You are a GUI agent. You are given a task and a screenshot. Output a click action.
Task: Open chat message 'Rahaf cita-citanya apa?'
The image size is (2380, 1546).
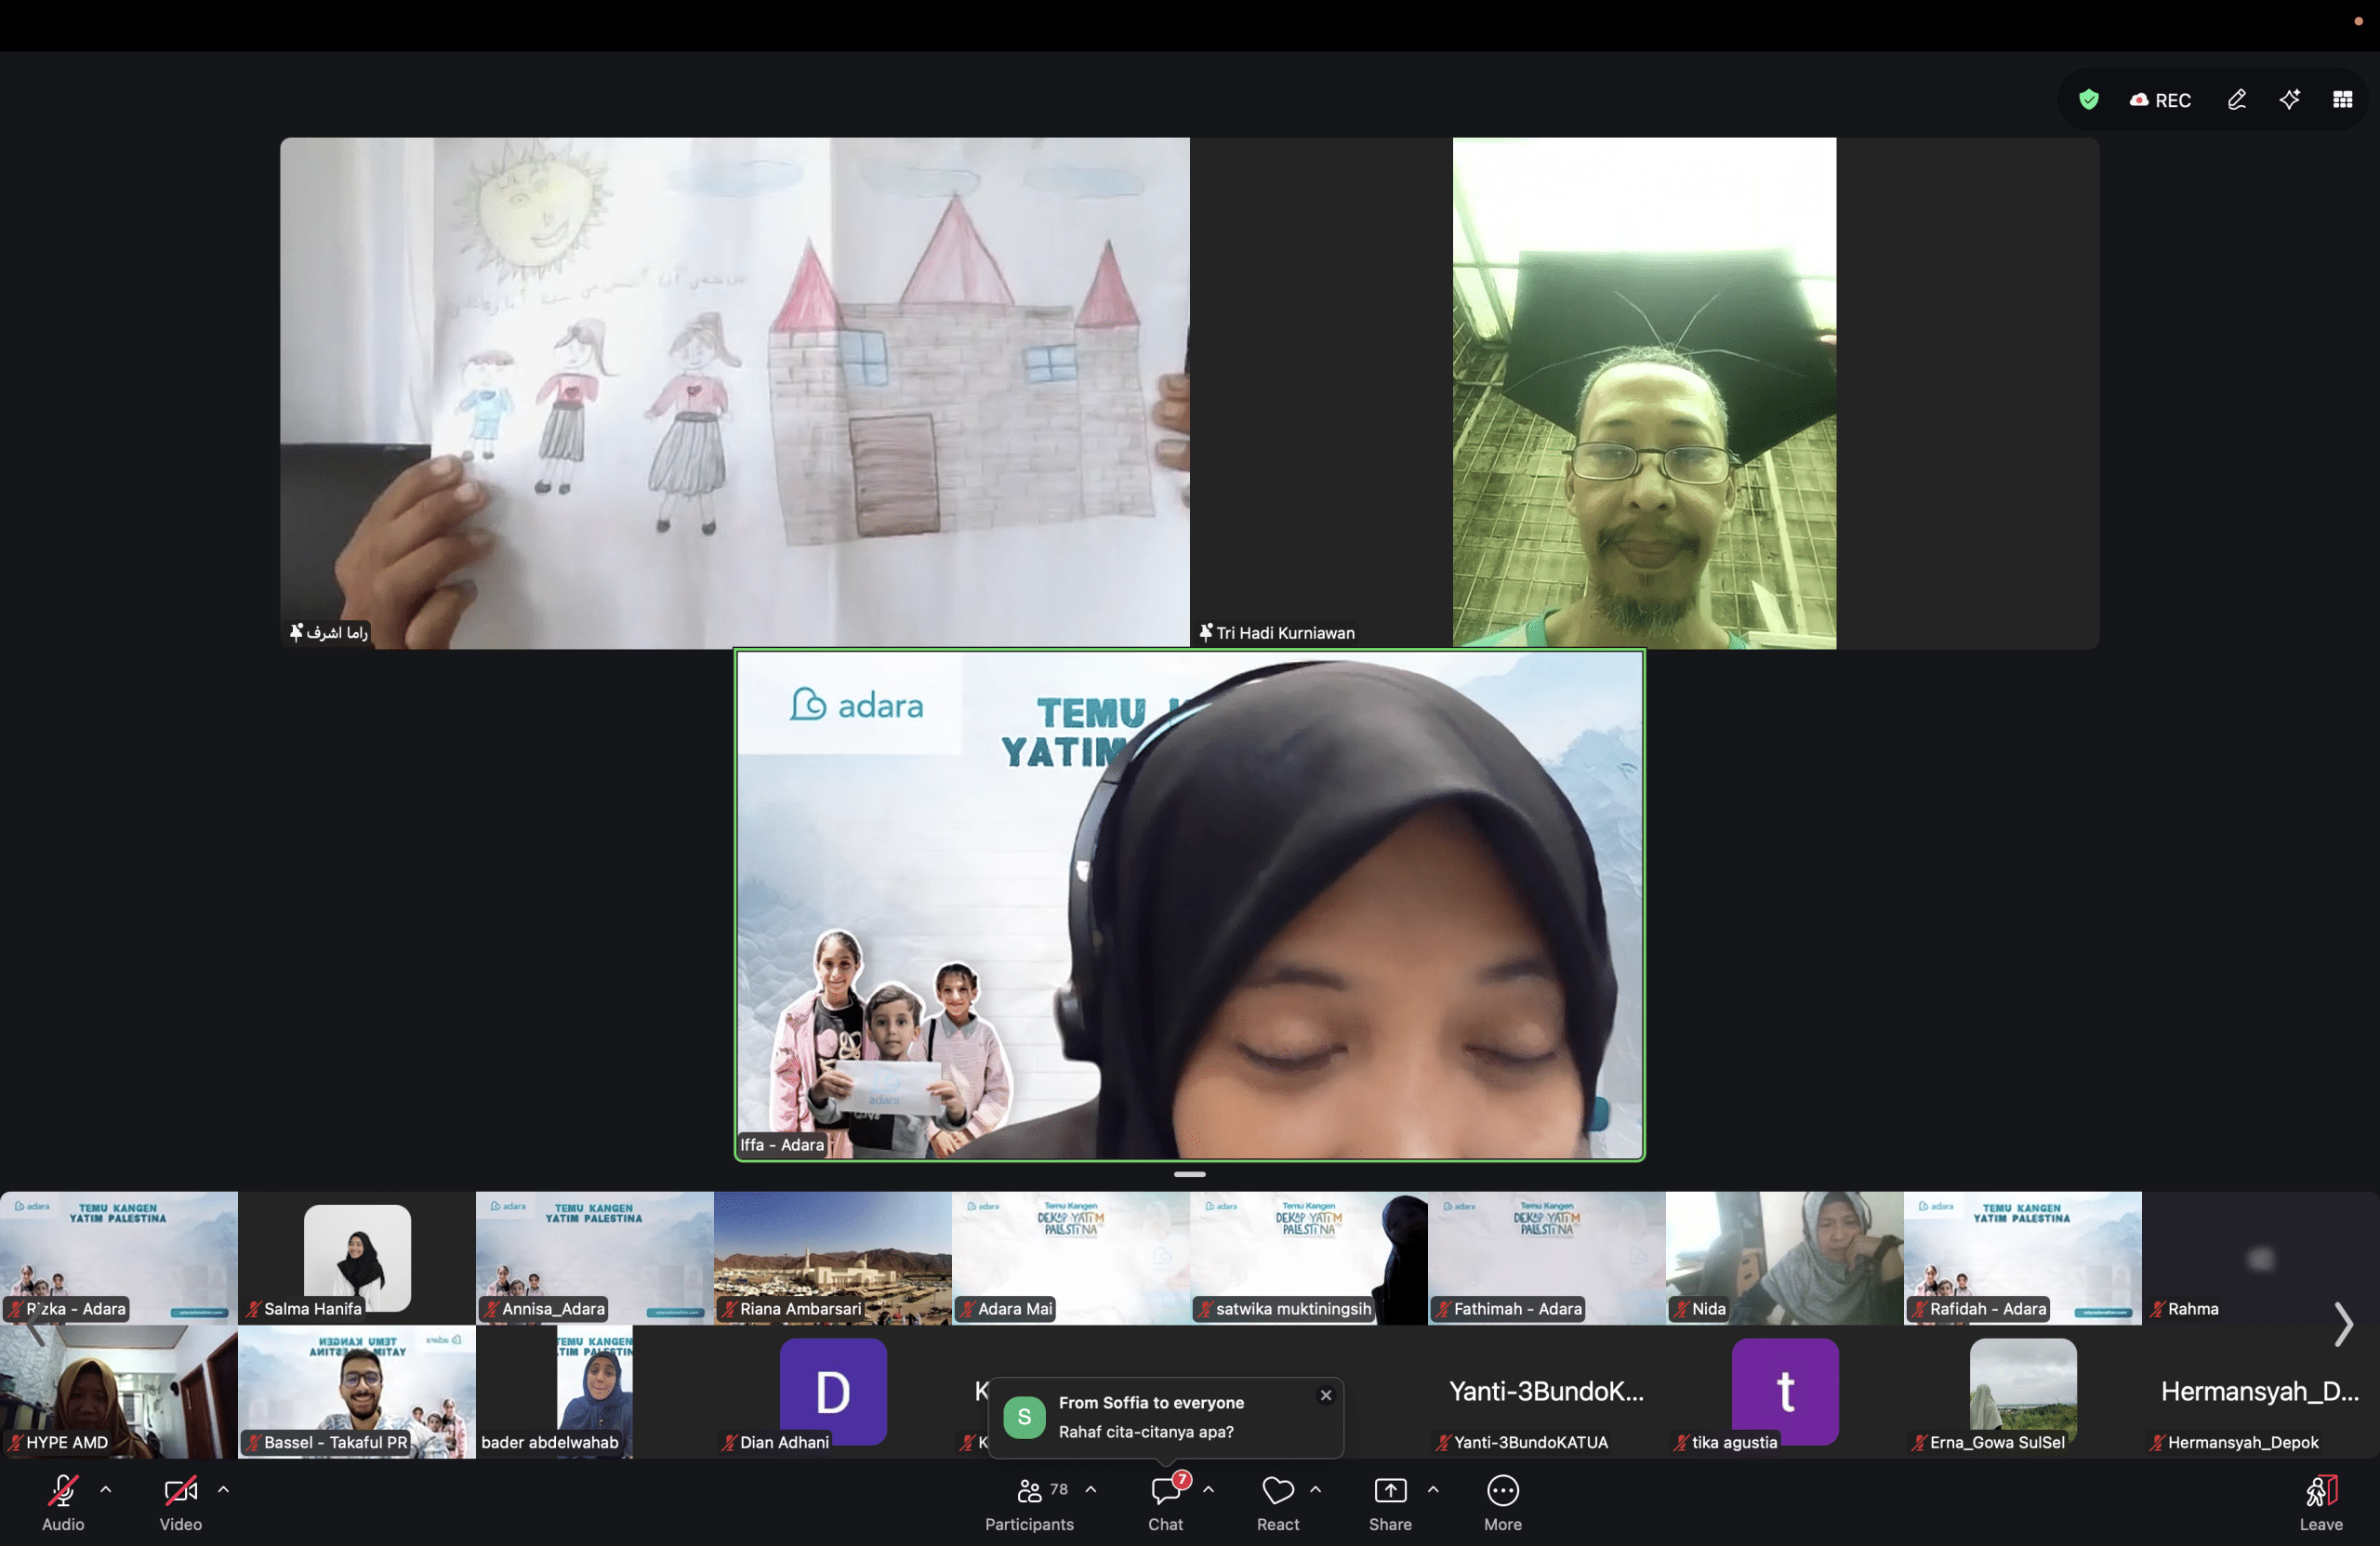(1146, 1431)
